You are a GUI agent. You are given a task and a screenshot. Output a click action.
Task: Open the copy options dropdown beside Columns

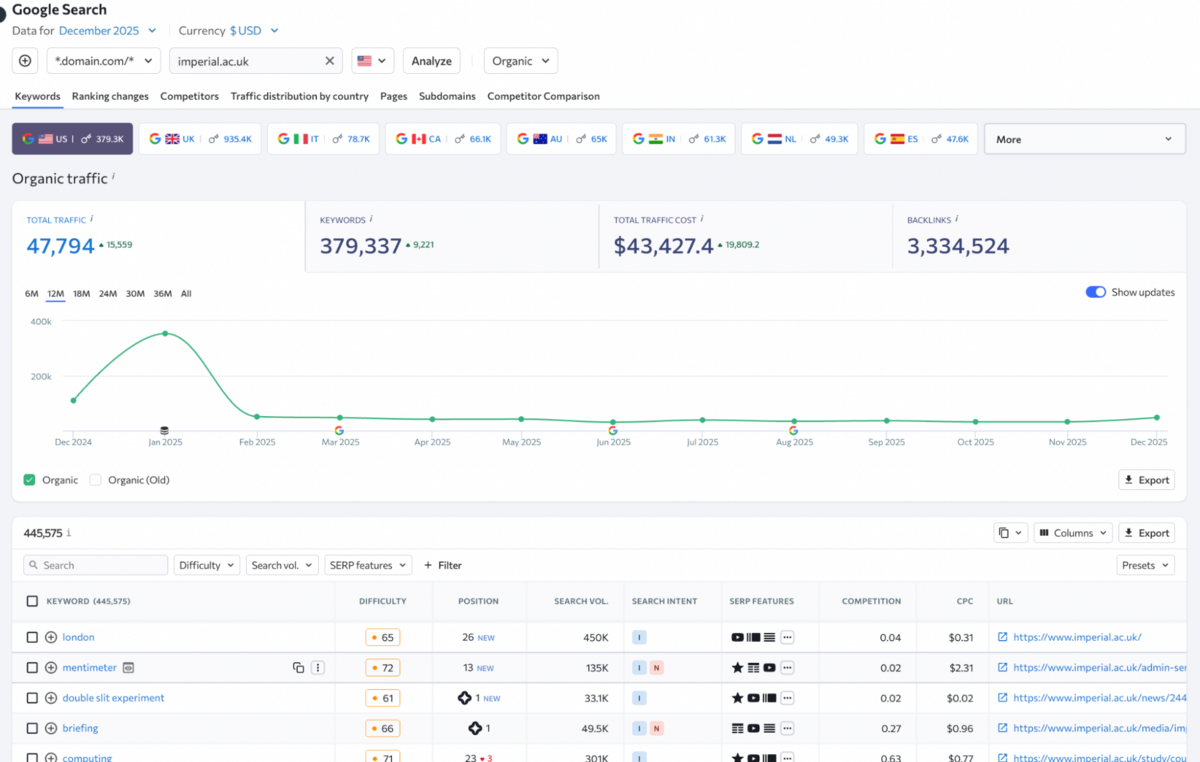point(1011,533)
